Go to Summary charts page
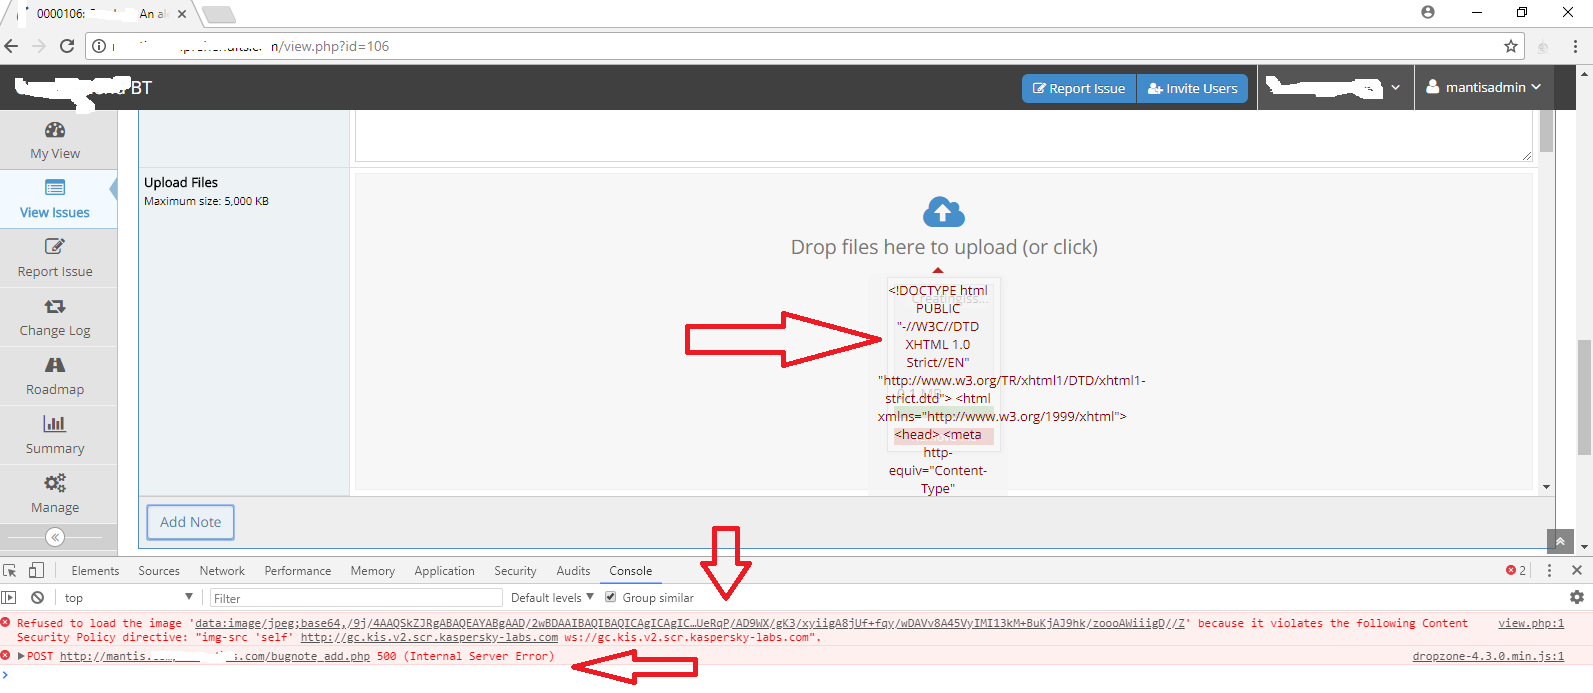 (55, 435)
